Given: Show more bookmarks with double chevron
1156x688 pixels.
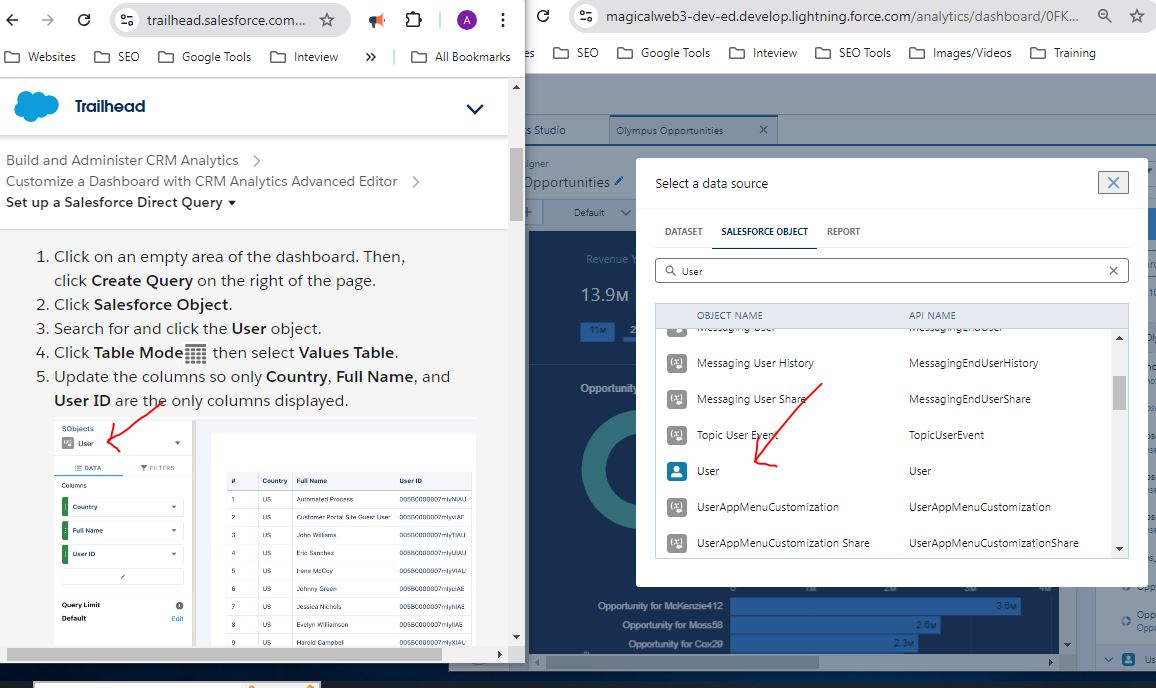Looking at the screenshot, I should point(370,57).
